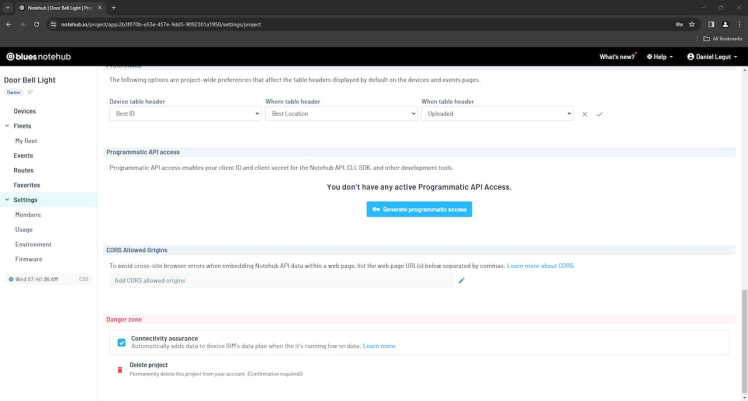748x401 pixels.
Task: Open What's new link
Action: (x=617, y=57)
